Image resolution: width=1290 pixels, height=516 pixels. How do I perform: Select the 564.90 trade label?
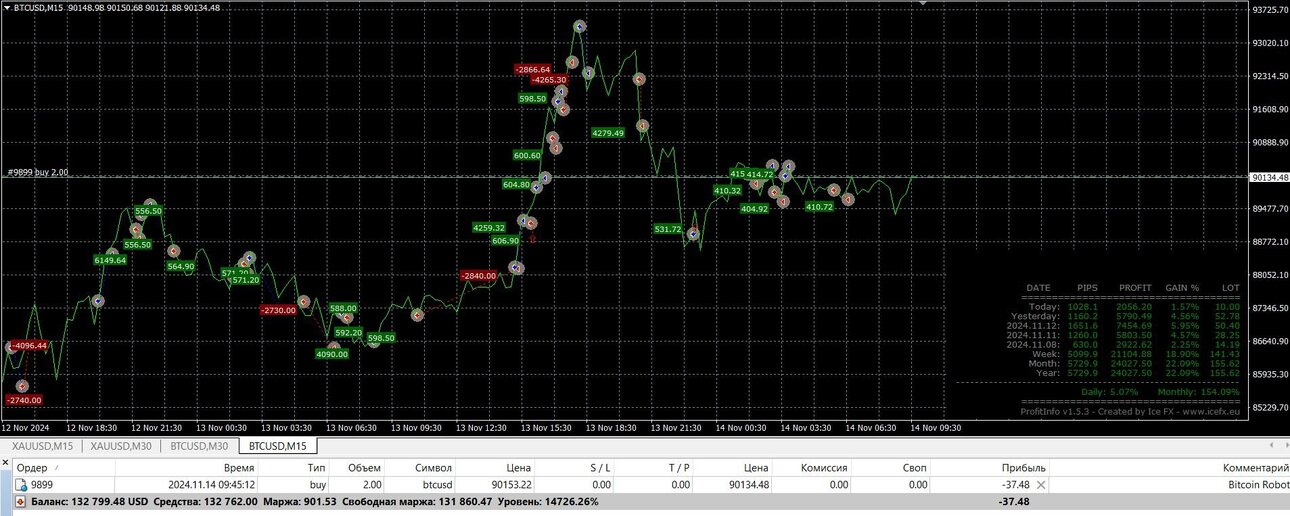pos(181,266)
